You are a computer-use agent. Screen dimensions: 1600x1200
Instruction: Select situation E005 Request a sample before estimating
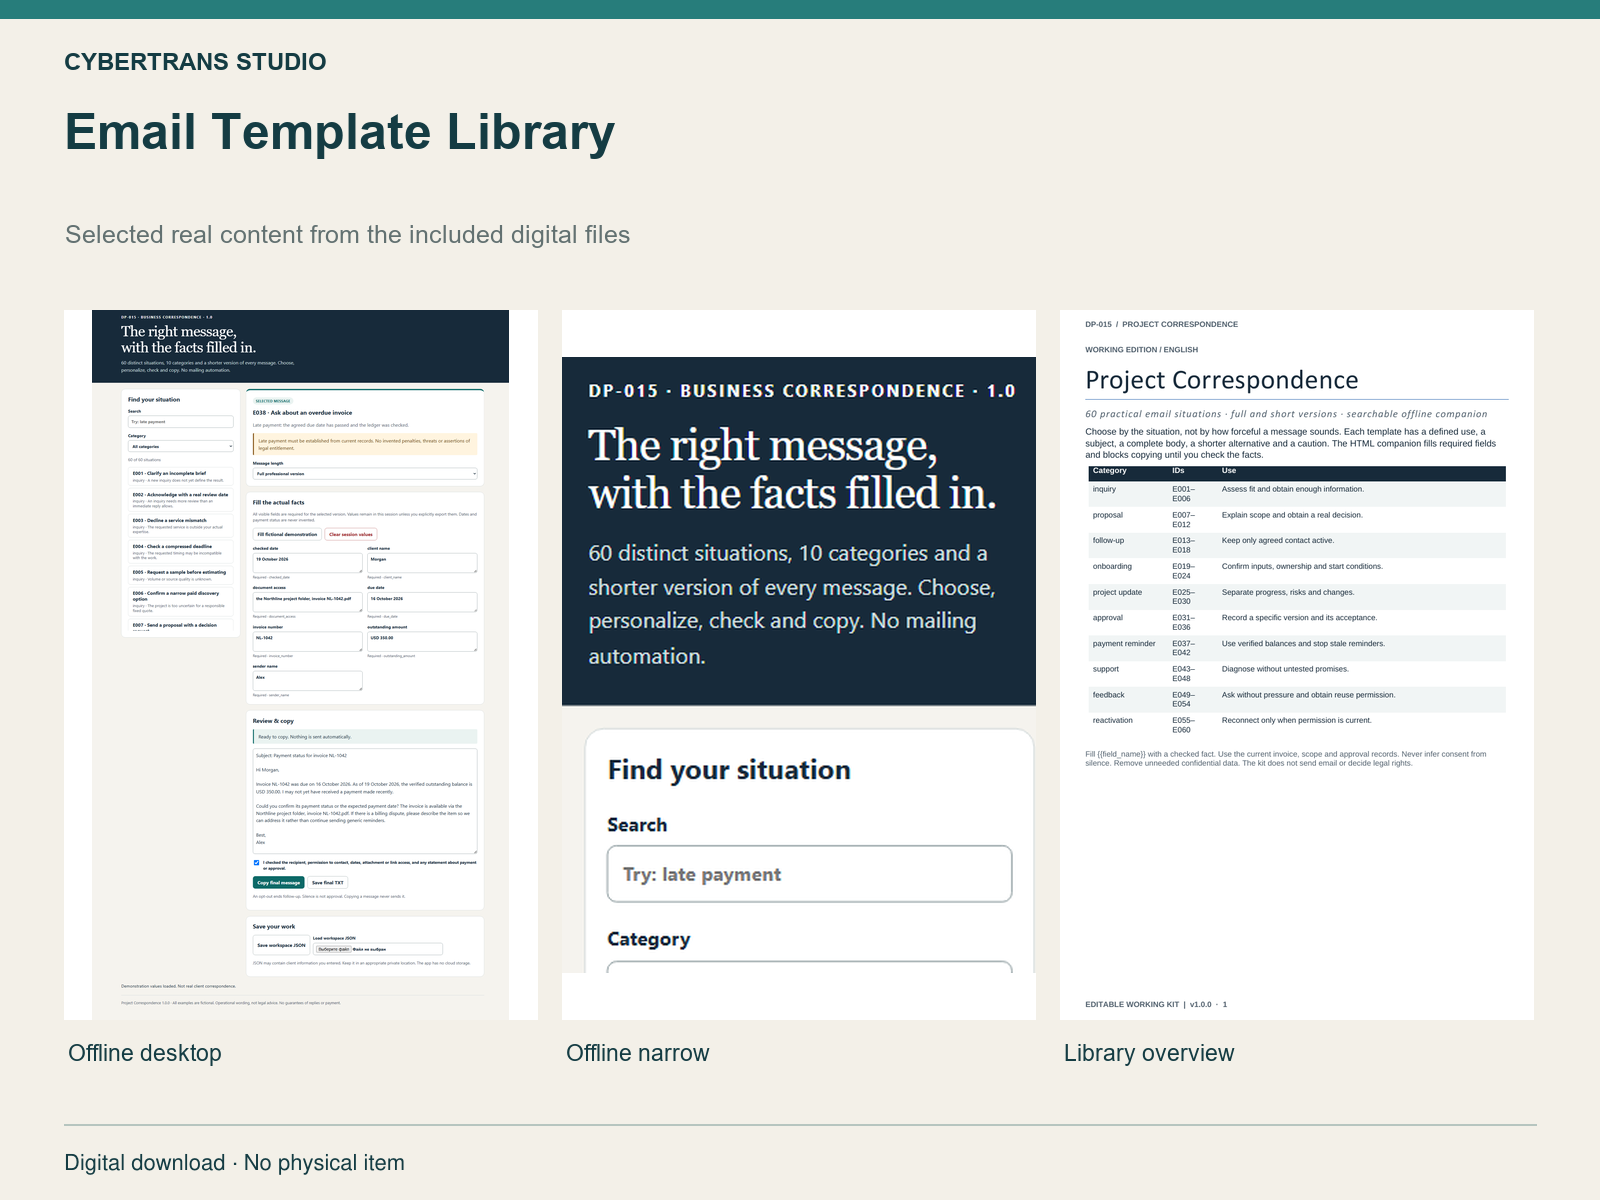tap(180, 576)
